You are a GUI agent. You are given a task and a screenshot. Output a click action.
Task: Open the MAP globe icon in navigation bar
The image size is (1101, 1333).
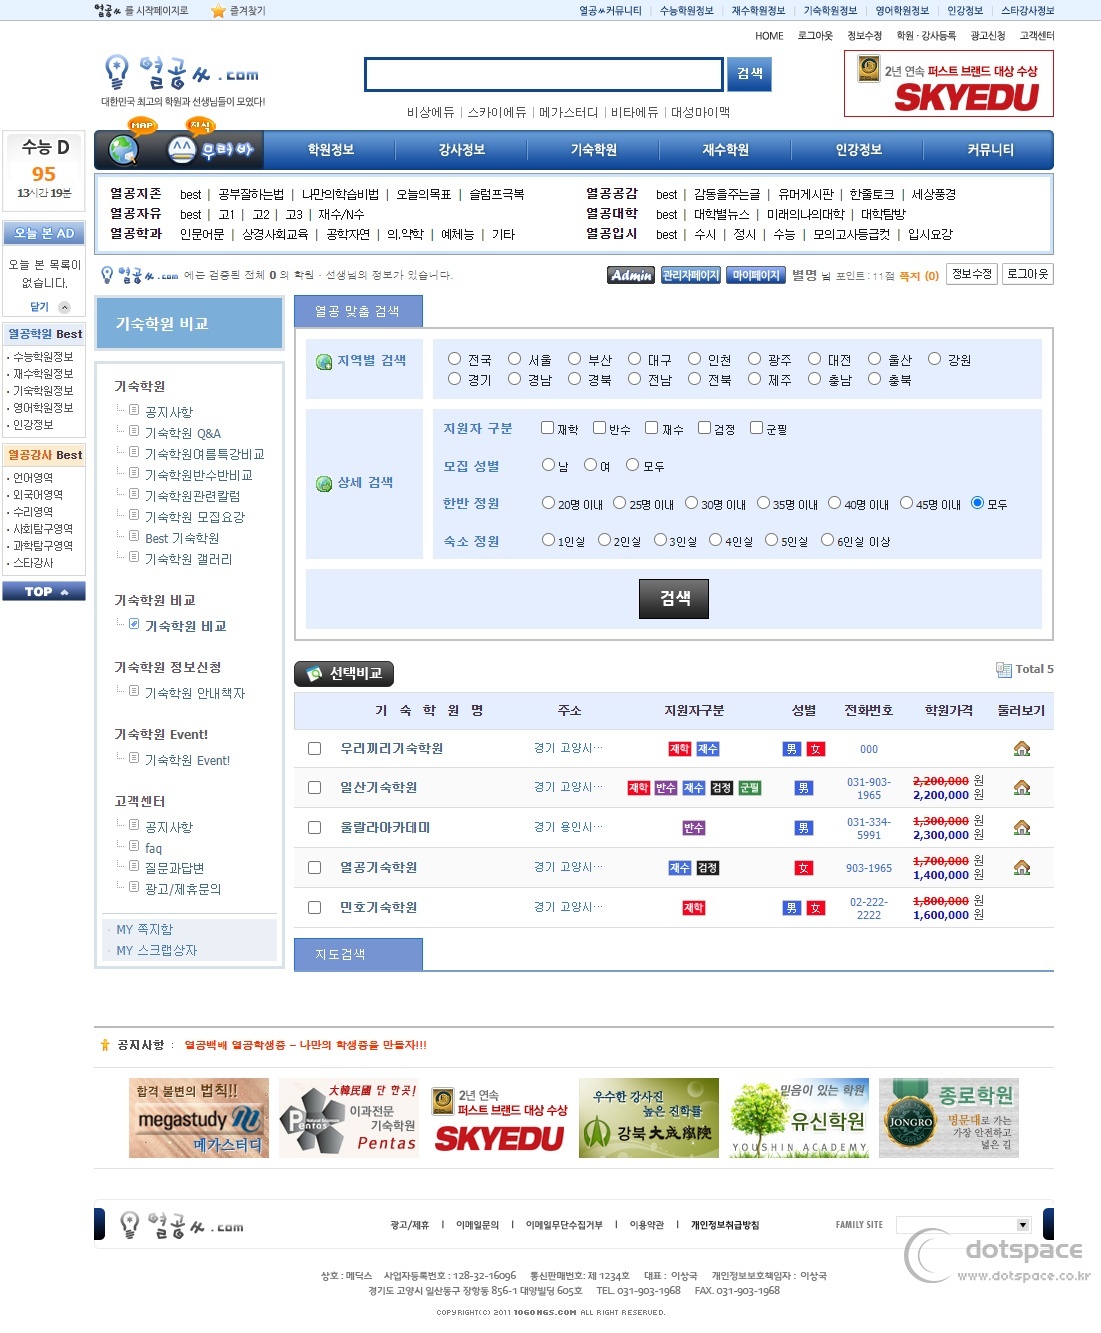(122, 149)
